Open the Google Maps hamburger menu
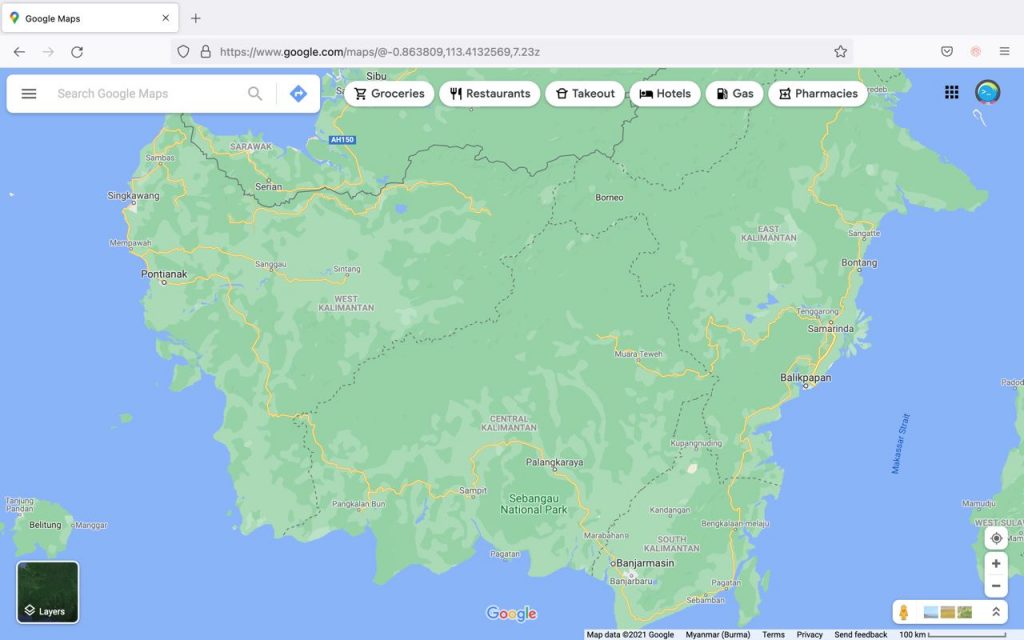Image resolution: width=1024 pixels, height=640 pixels. pos(29,94)
